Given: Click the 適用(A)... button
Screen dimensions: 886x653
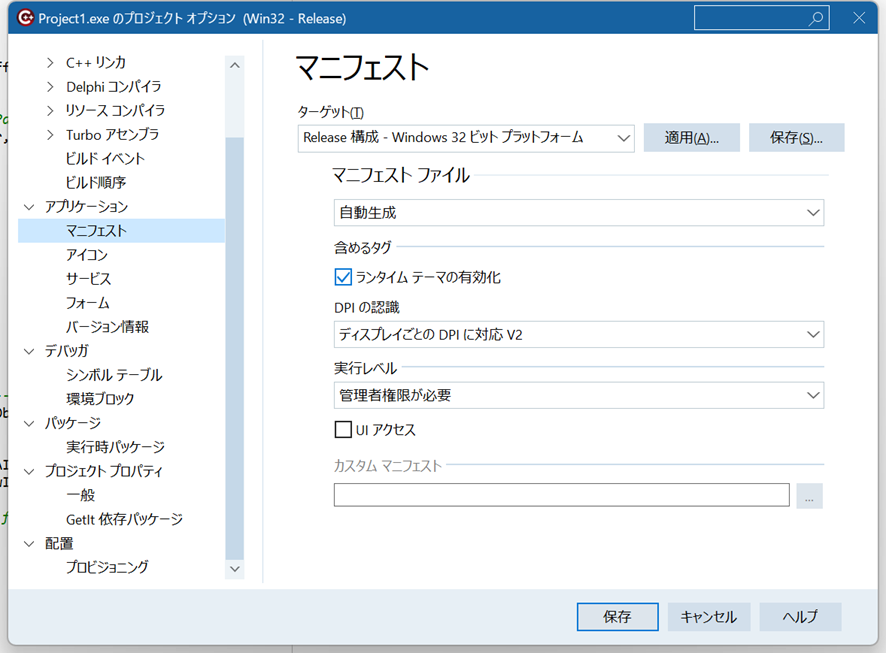Looking at the screenshot, I should click(x=691, y=138).
